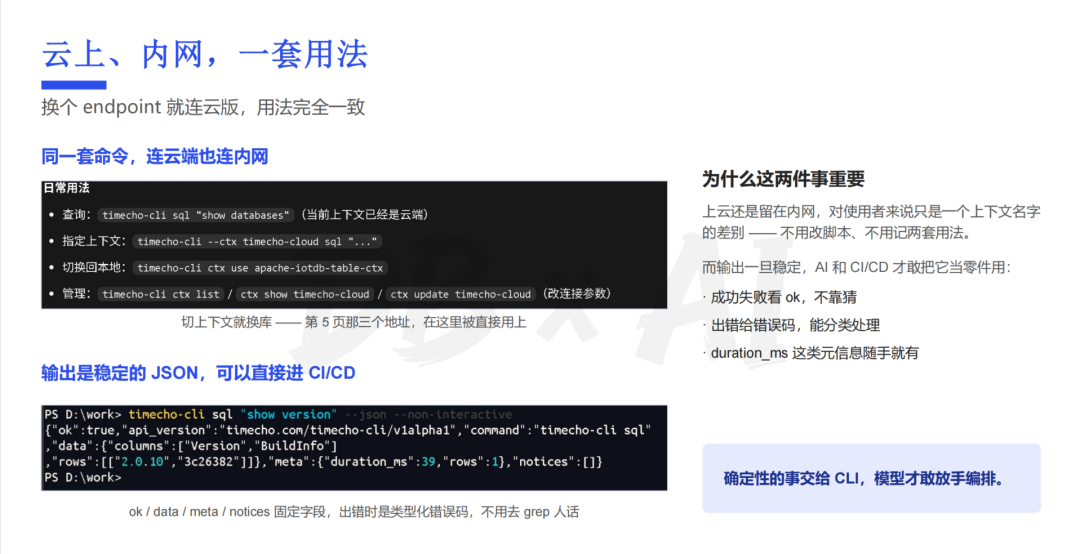Image resolution: width=1080 pixels, height=554 pixels.
Task: Click heading 为什么这两件事重要
Action: [783, 179]
